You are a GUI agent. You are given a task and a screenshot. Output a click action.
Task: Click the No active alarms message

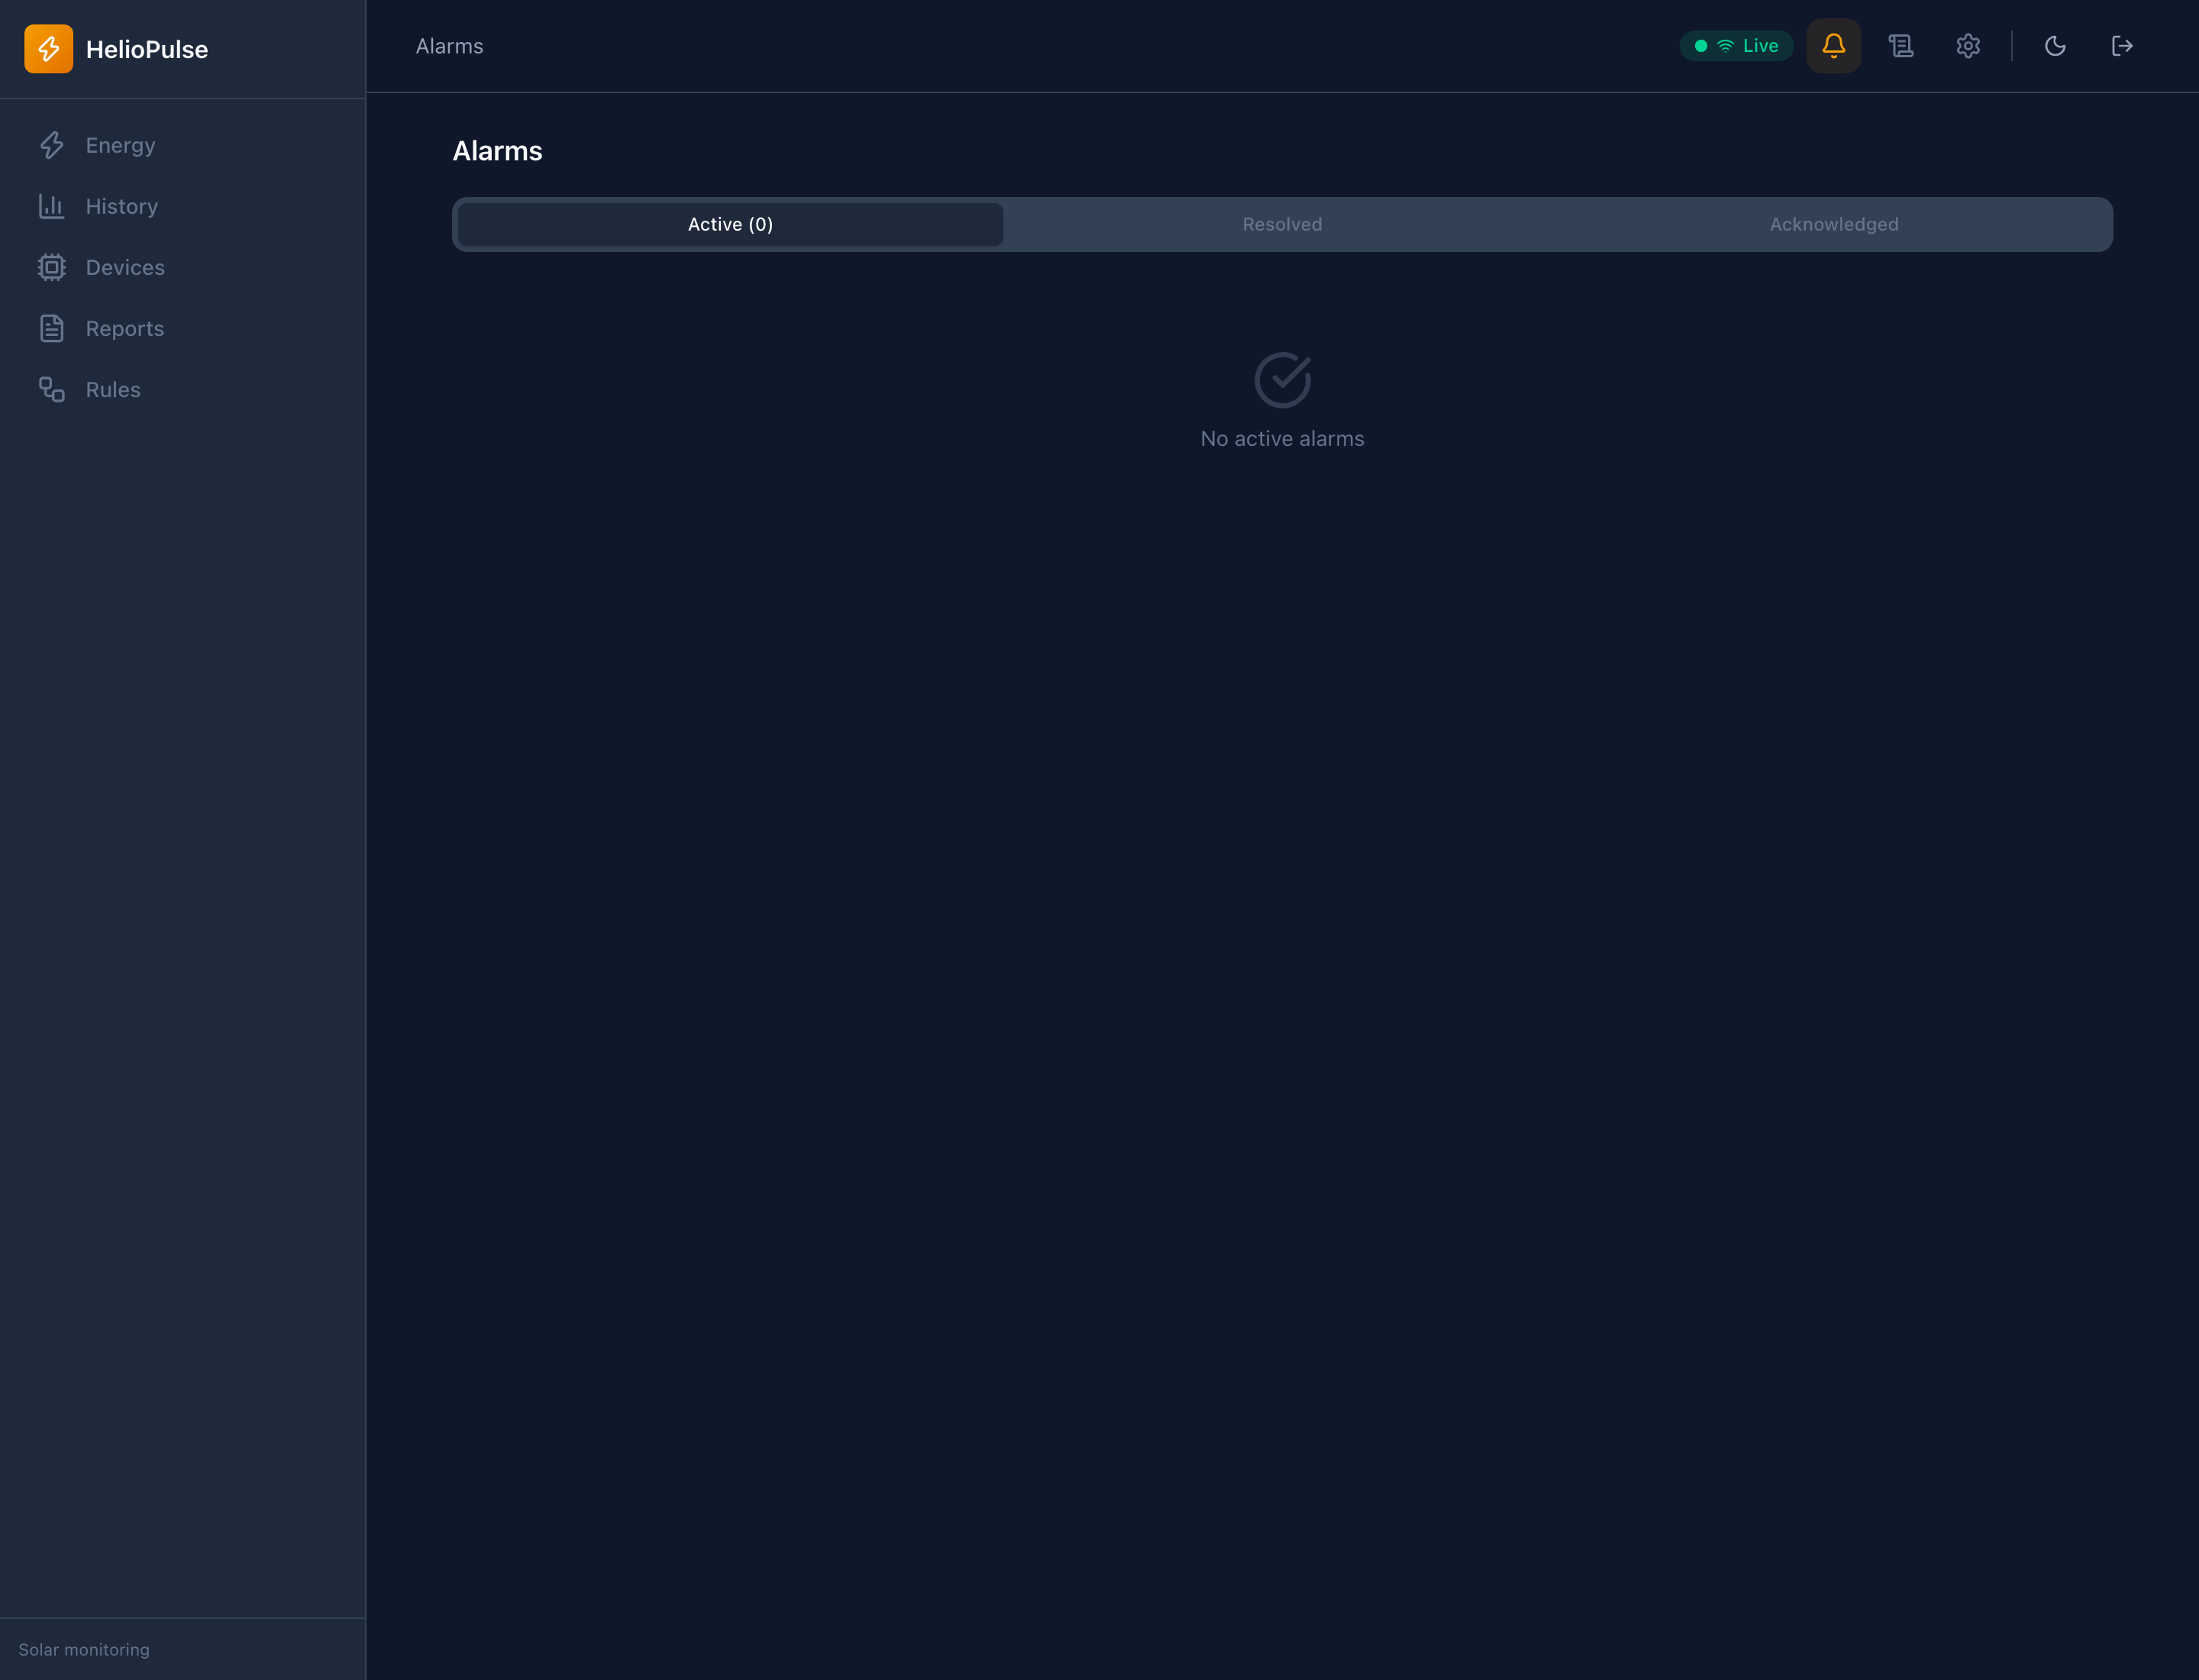(1282, 439)
